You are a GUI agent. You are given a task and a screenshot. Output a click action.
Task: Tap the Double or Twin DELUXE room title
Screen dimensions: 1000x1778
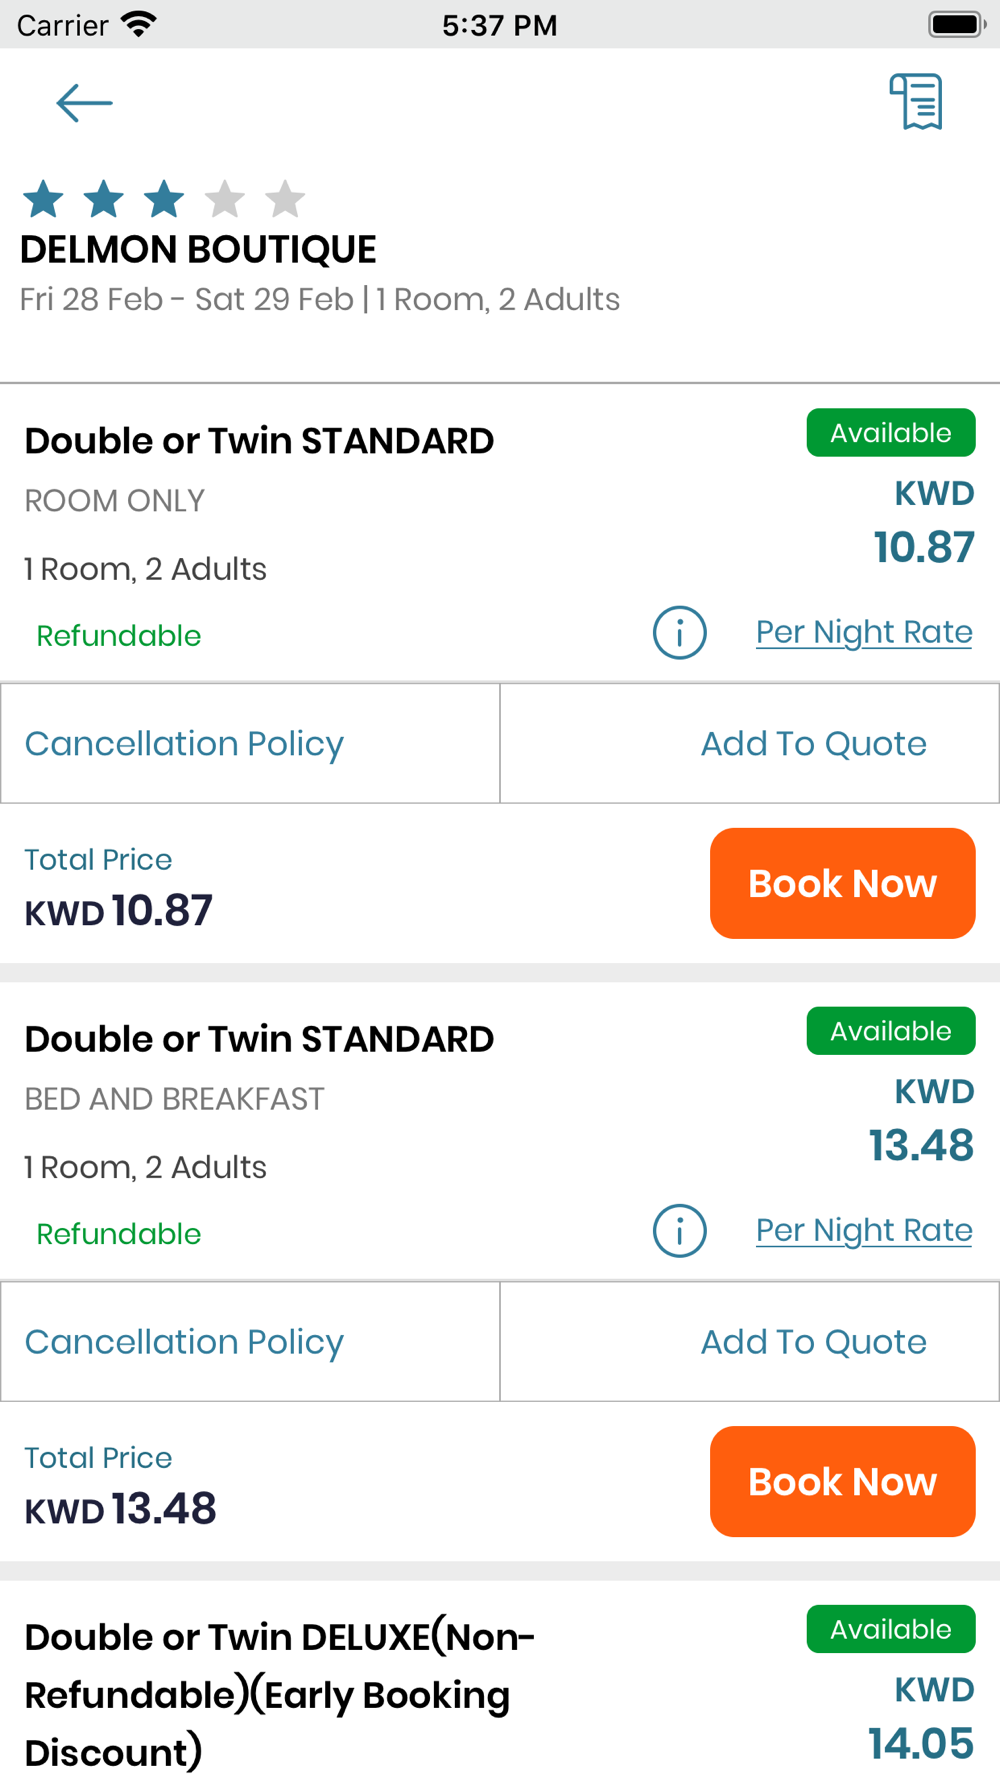[x=280, y=1694]
